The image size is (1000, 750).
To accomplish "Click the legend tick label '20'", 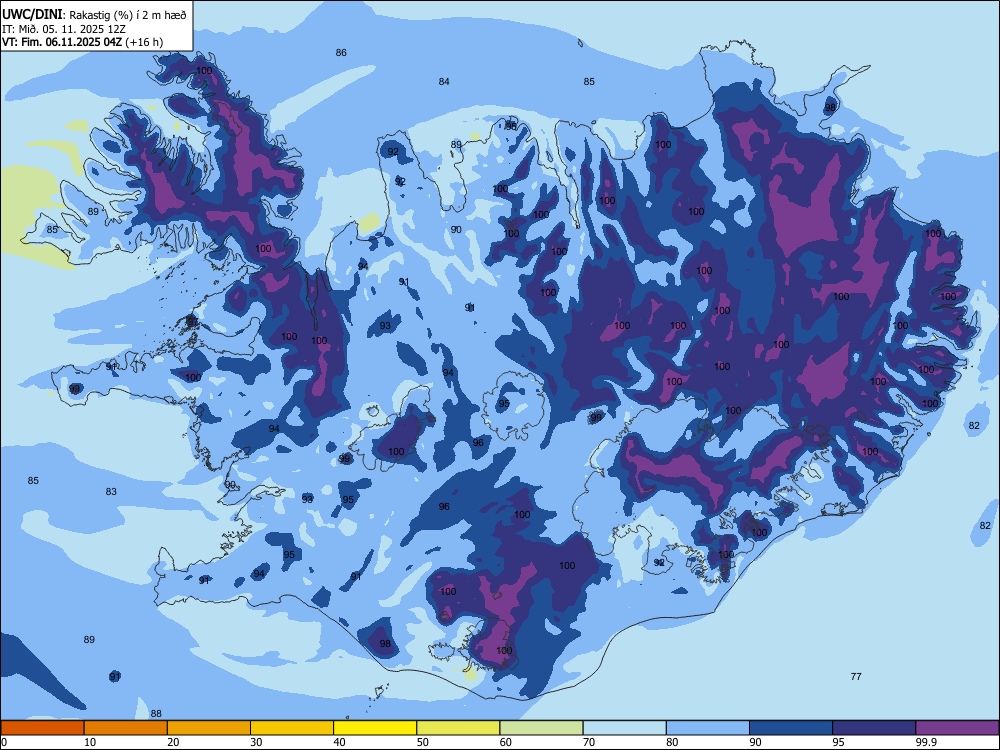I will pos(173,742).
